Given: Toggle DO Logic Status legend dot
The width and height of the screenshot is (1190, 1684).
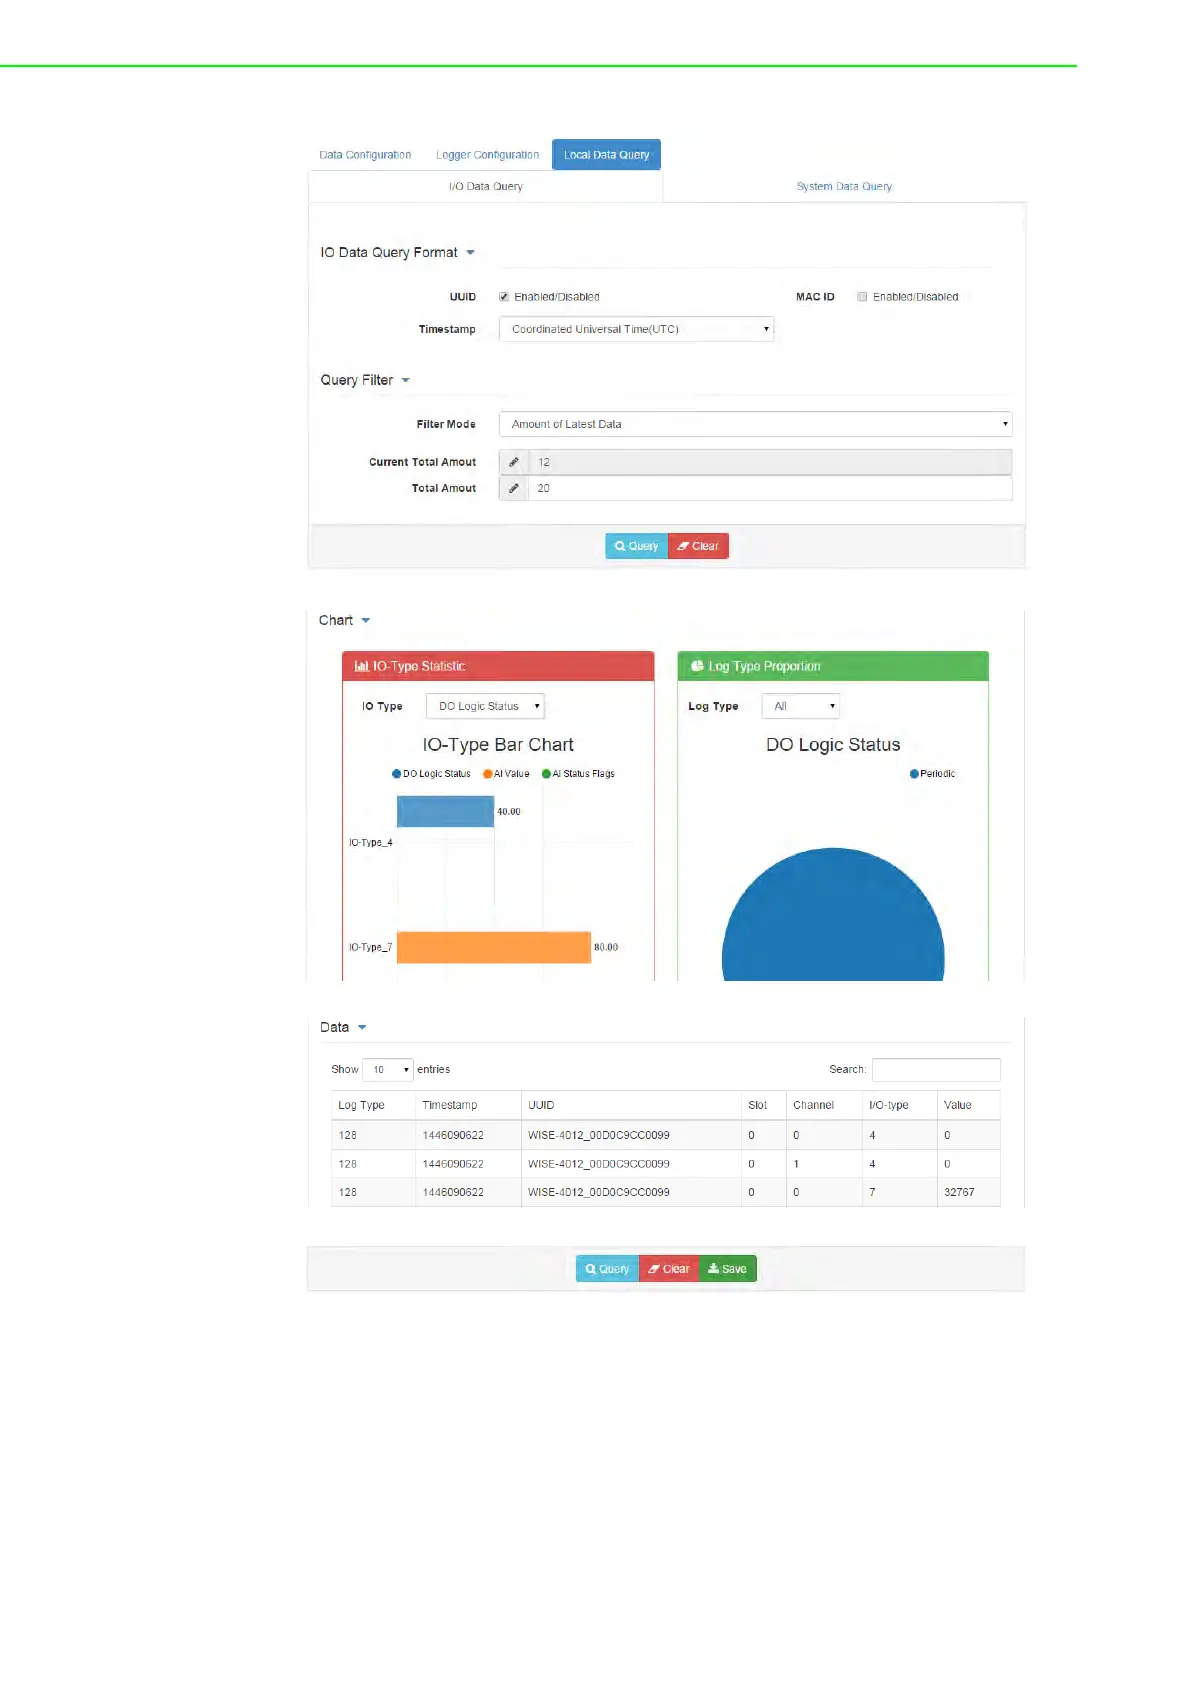Looking at the screenshot, I should 396,774.
